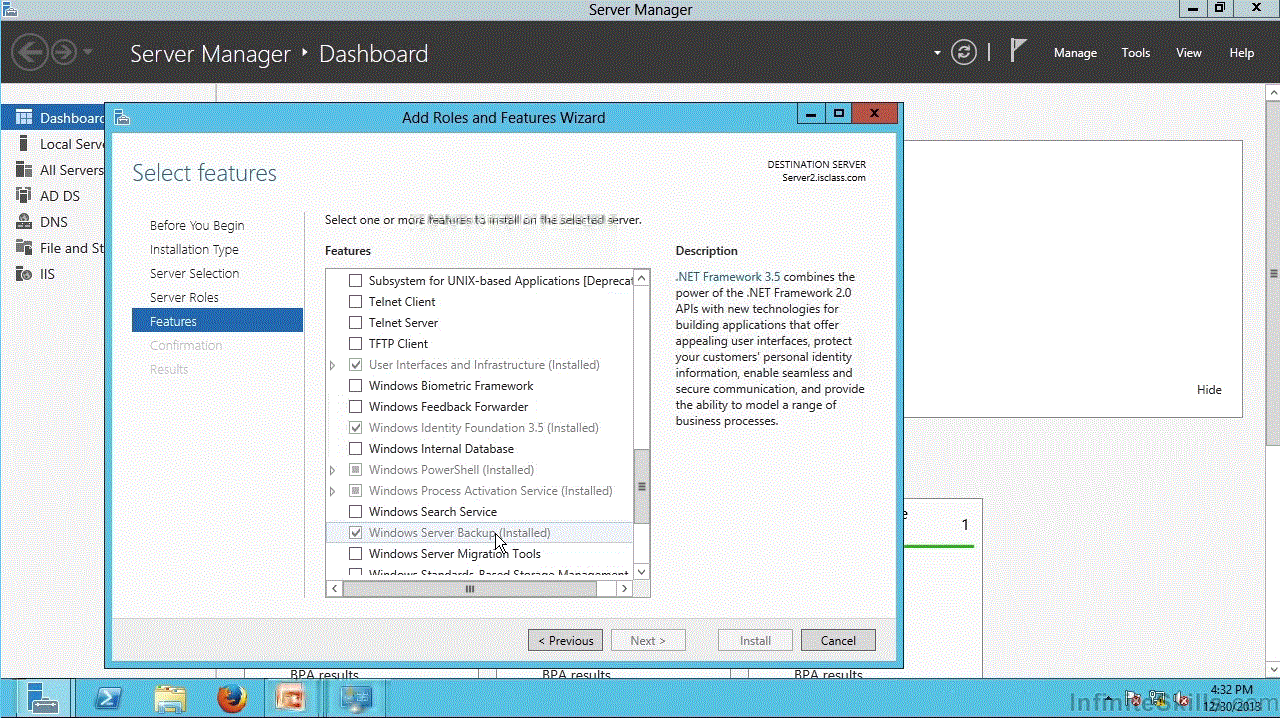Open the dropdown arrow beside Refresh icon
This screenshot has height=718, width=1280.
[937, 53]
